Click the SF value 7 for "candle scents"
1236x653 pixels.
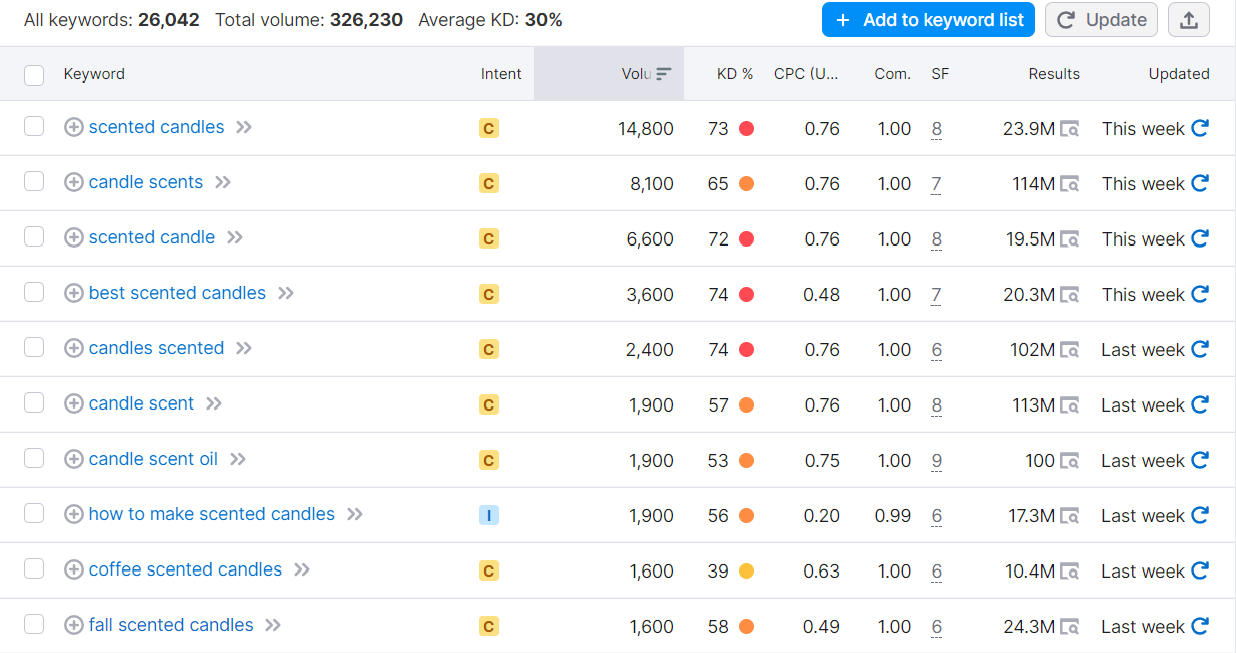point(937,183)
